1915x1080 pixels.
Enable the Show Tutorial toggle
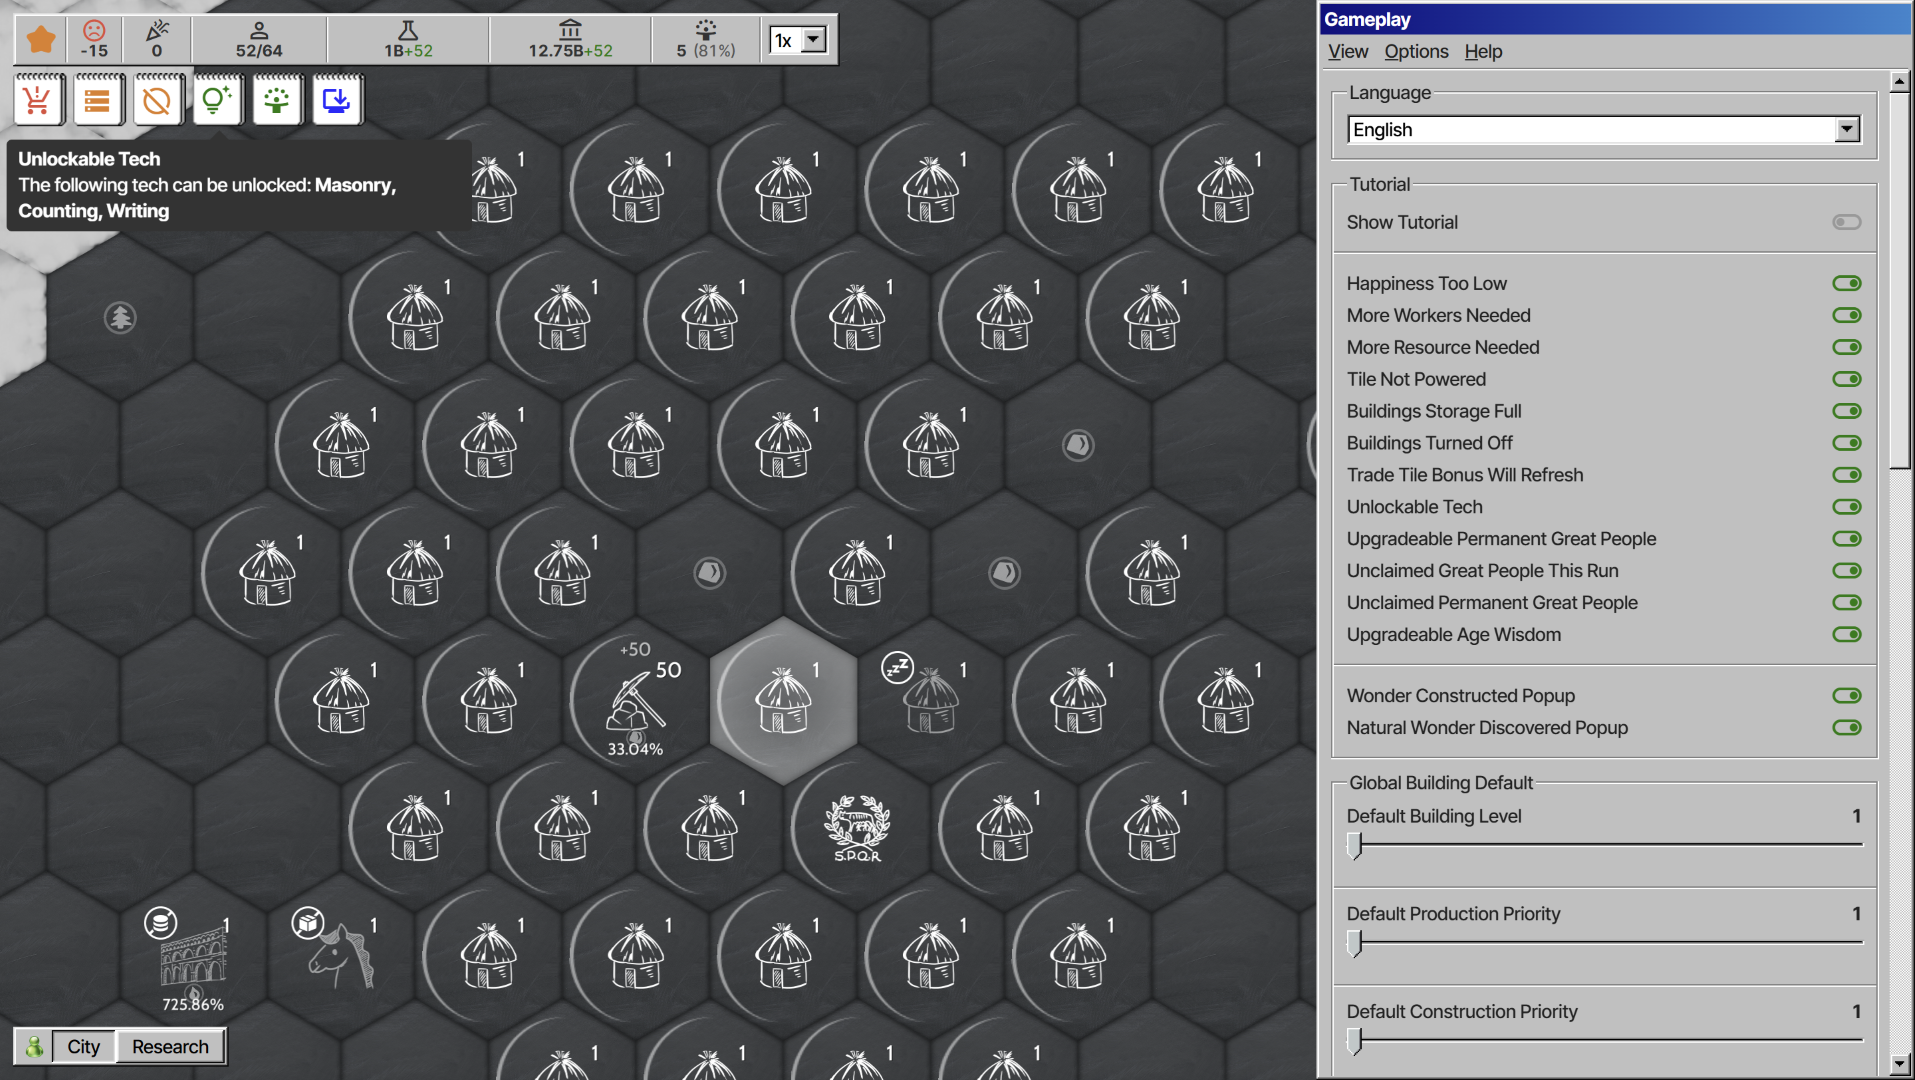1846,222
